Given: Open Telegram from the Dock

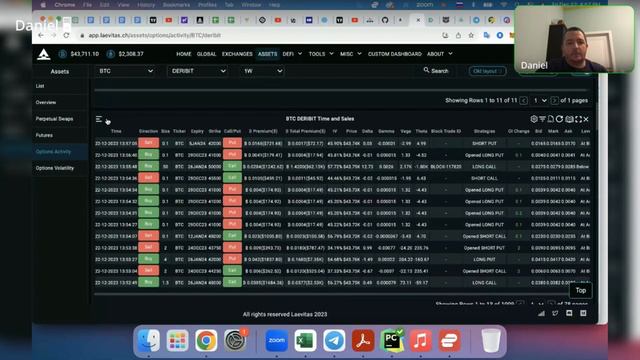Looking at the screenshot, I should click(x=334, y=340).
